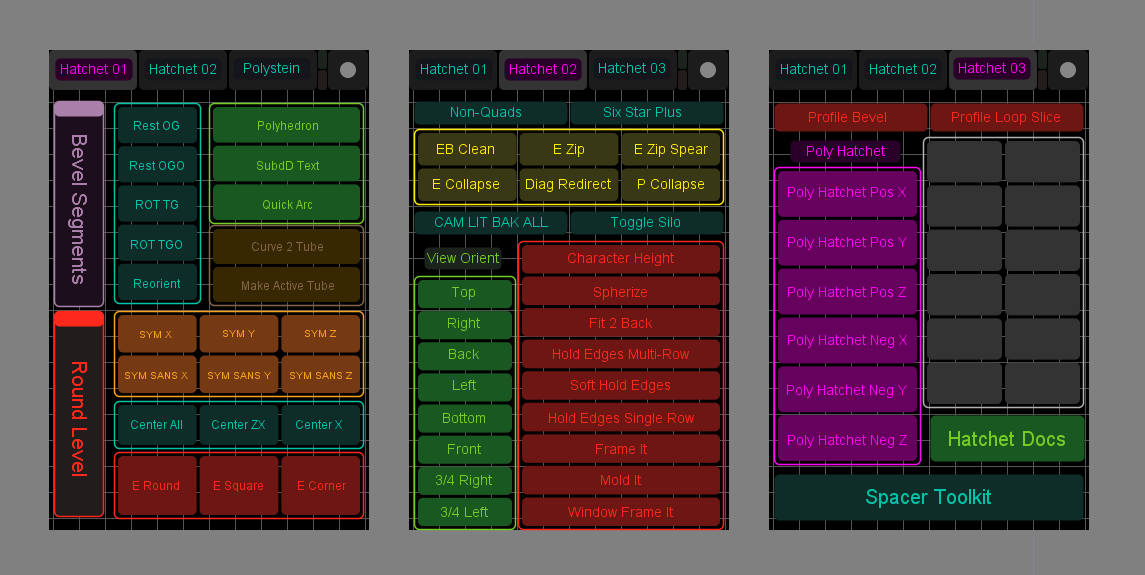Create a Polyhedron
Screen dimensions: 1145x575
pyautogui.click(x=287, y=126)
